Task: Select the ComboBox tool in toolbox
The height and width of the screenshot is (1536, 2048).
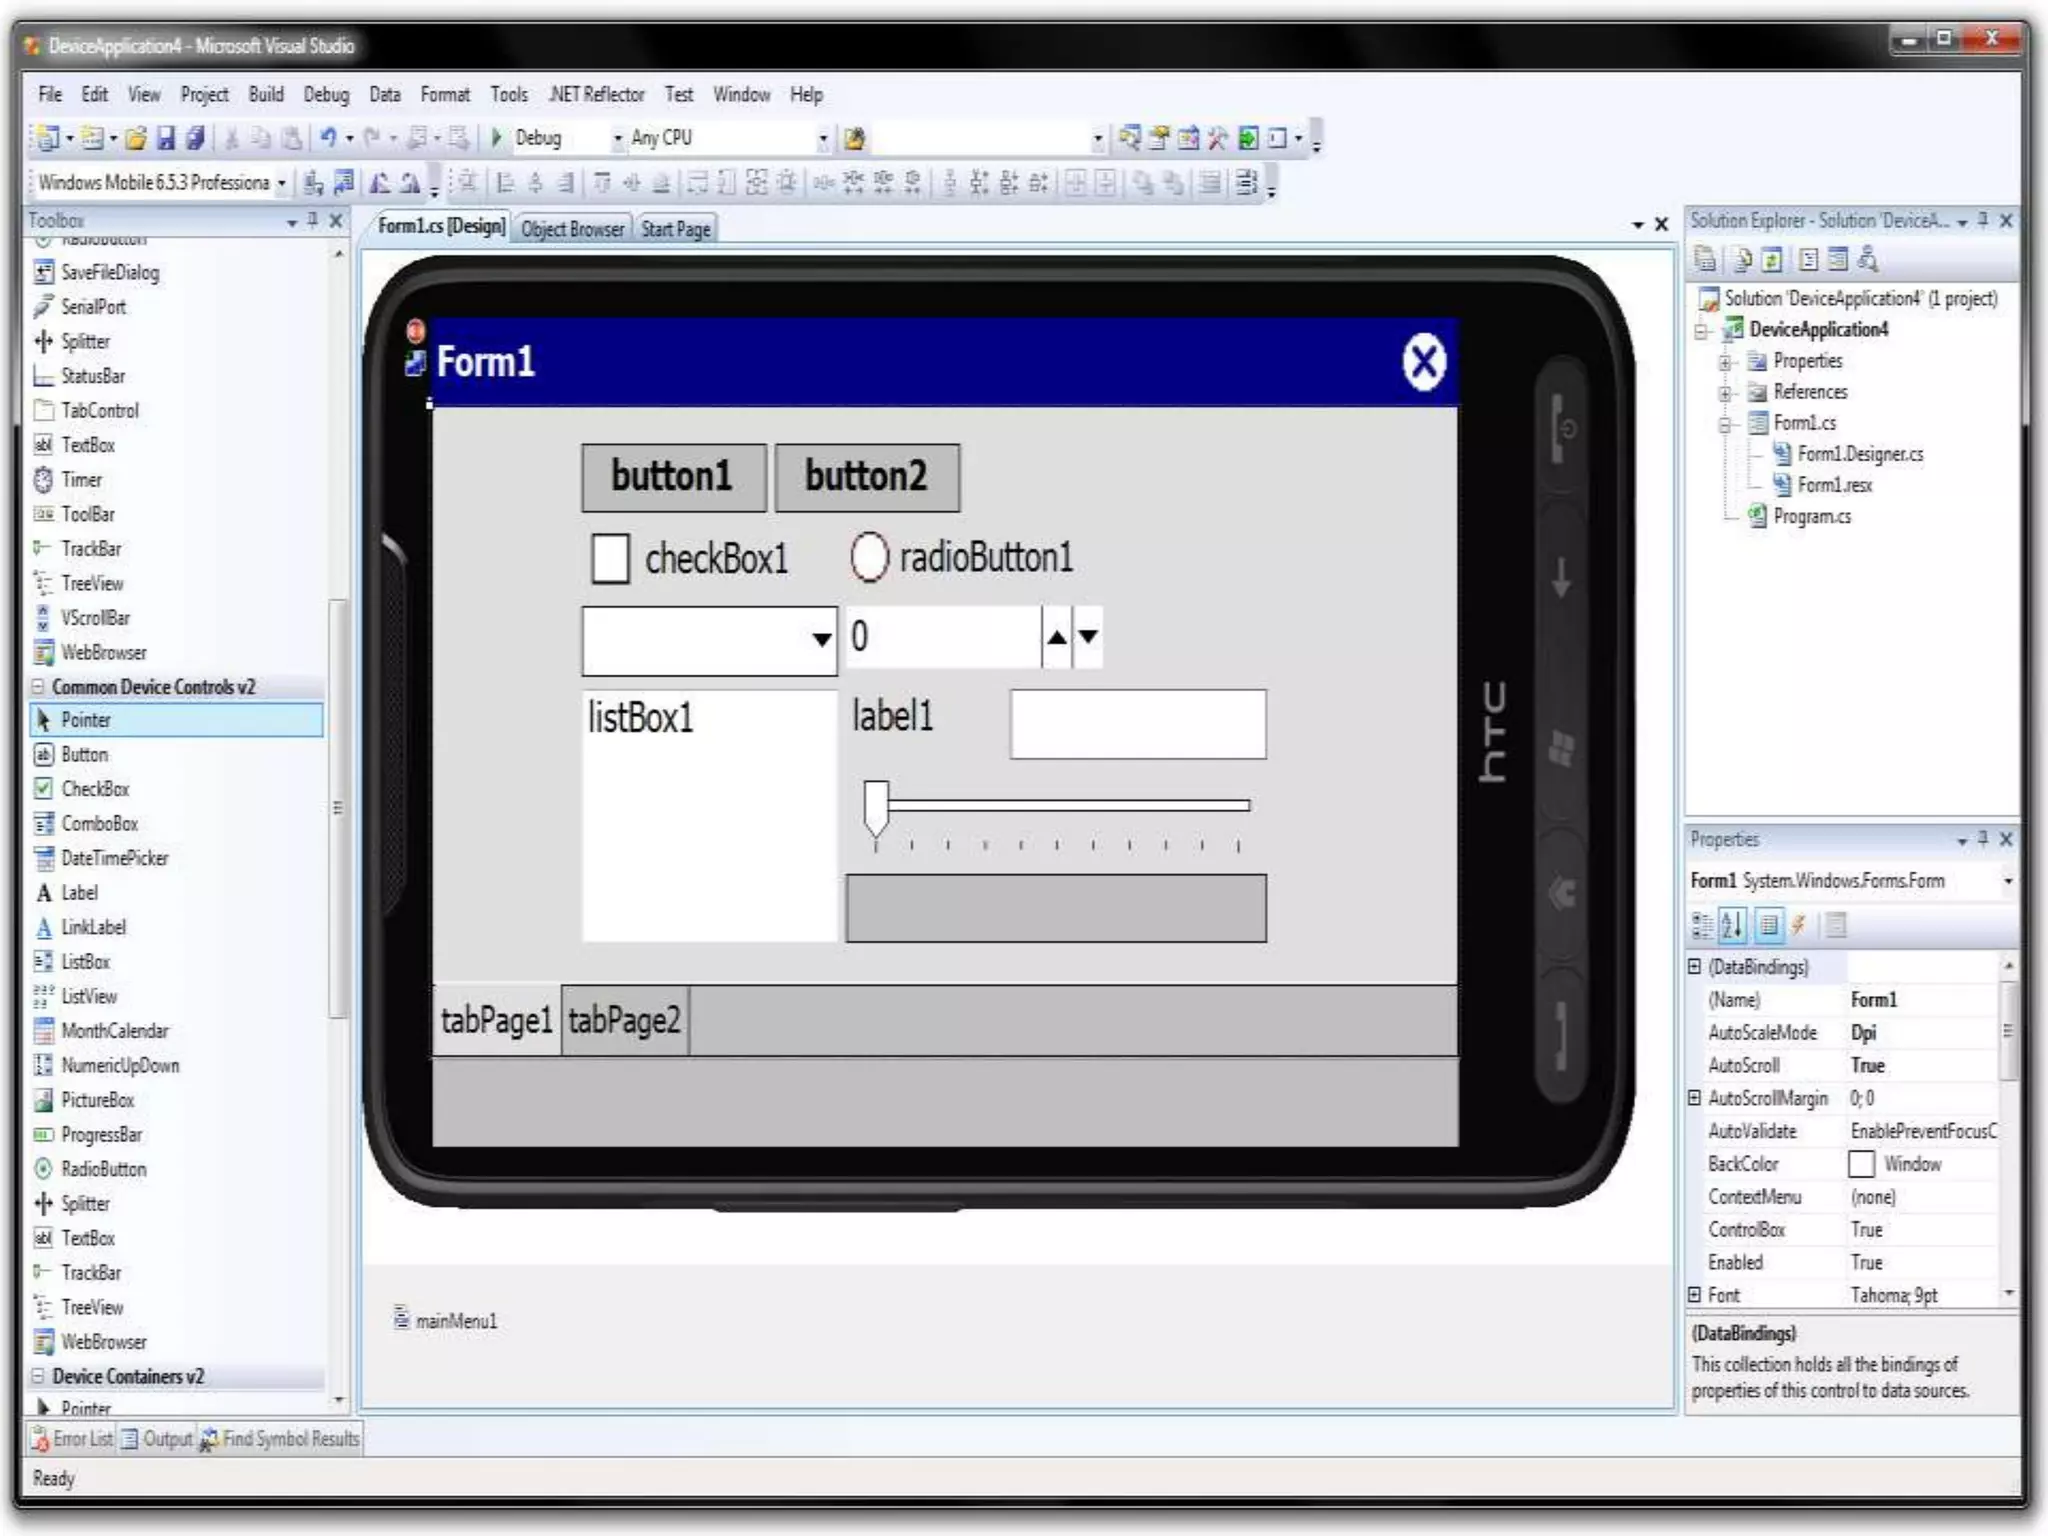Action: 99,823
